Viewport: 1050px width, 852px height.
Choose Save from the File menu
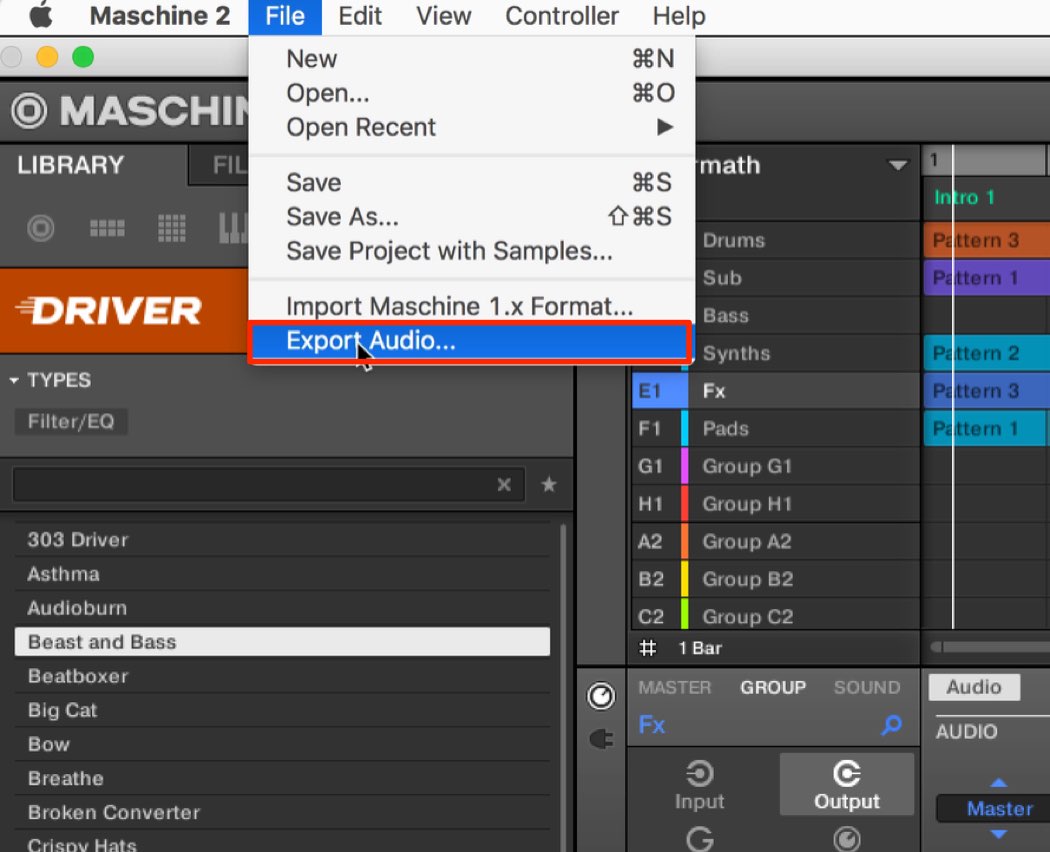pos(471,183)
